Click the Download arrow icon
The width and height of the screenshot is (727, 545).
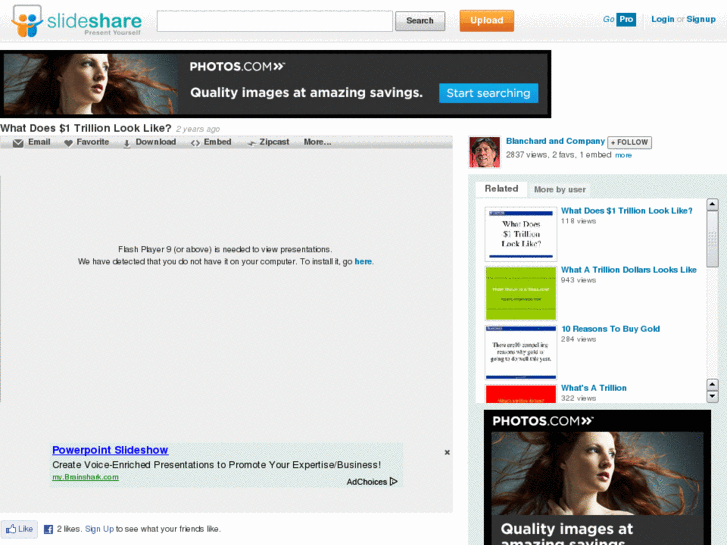tap(127, 143)
